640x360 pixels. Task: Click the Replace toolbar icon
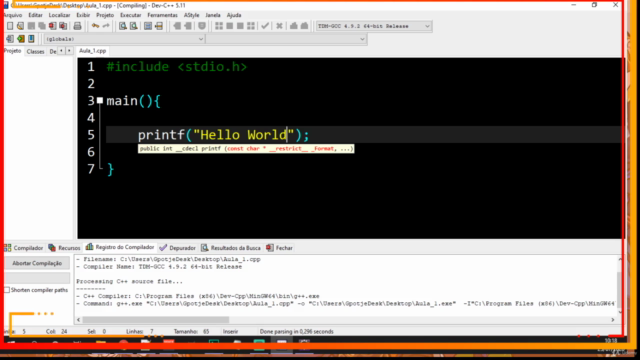tap(133, 26)
